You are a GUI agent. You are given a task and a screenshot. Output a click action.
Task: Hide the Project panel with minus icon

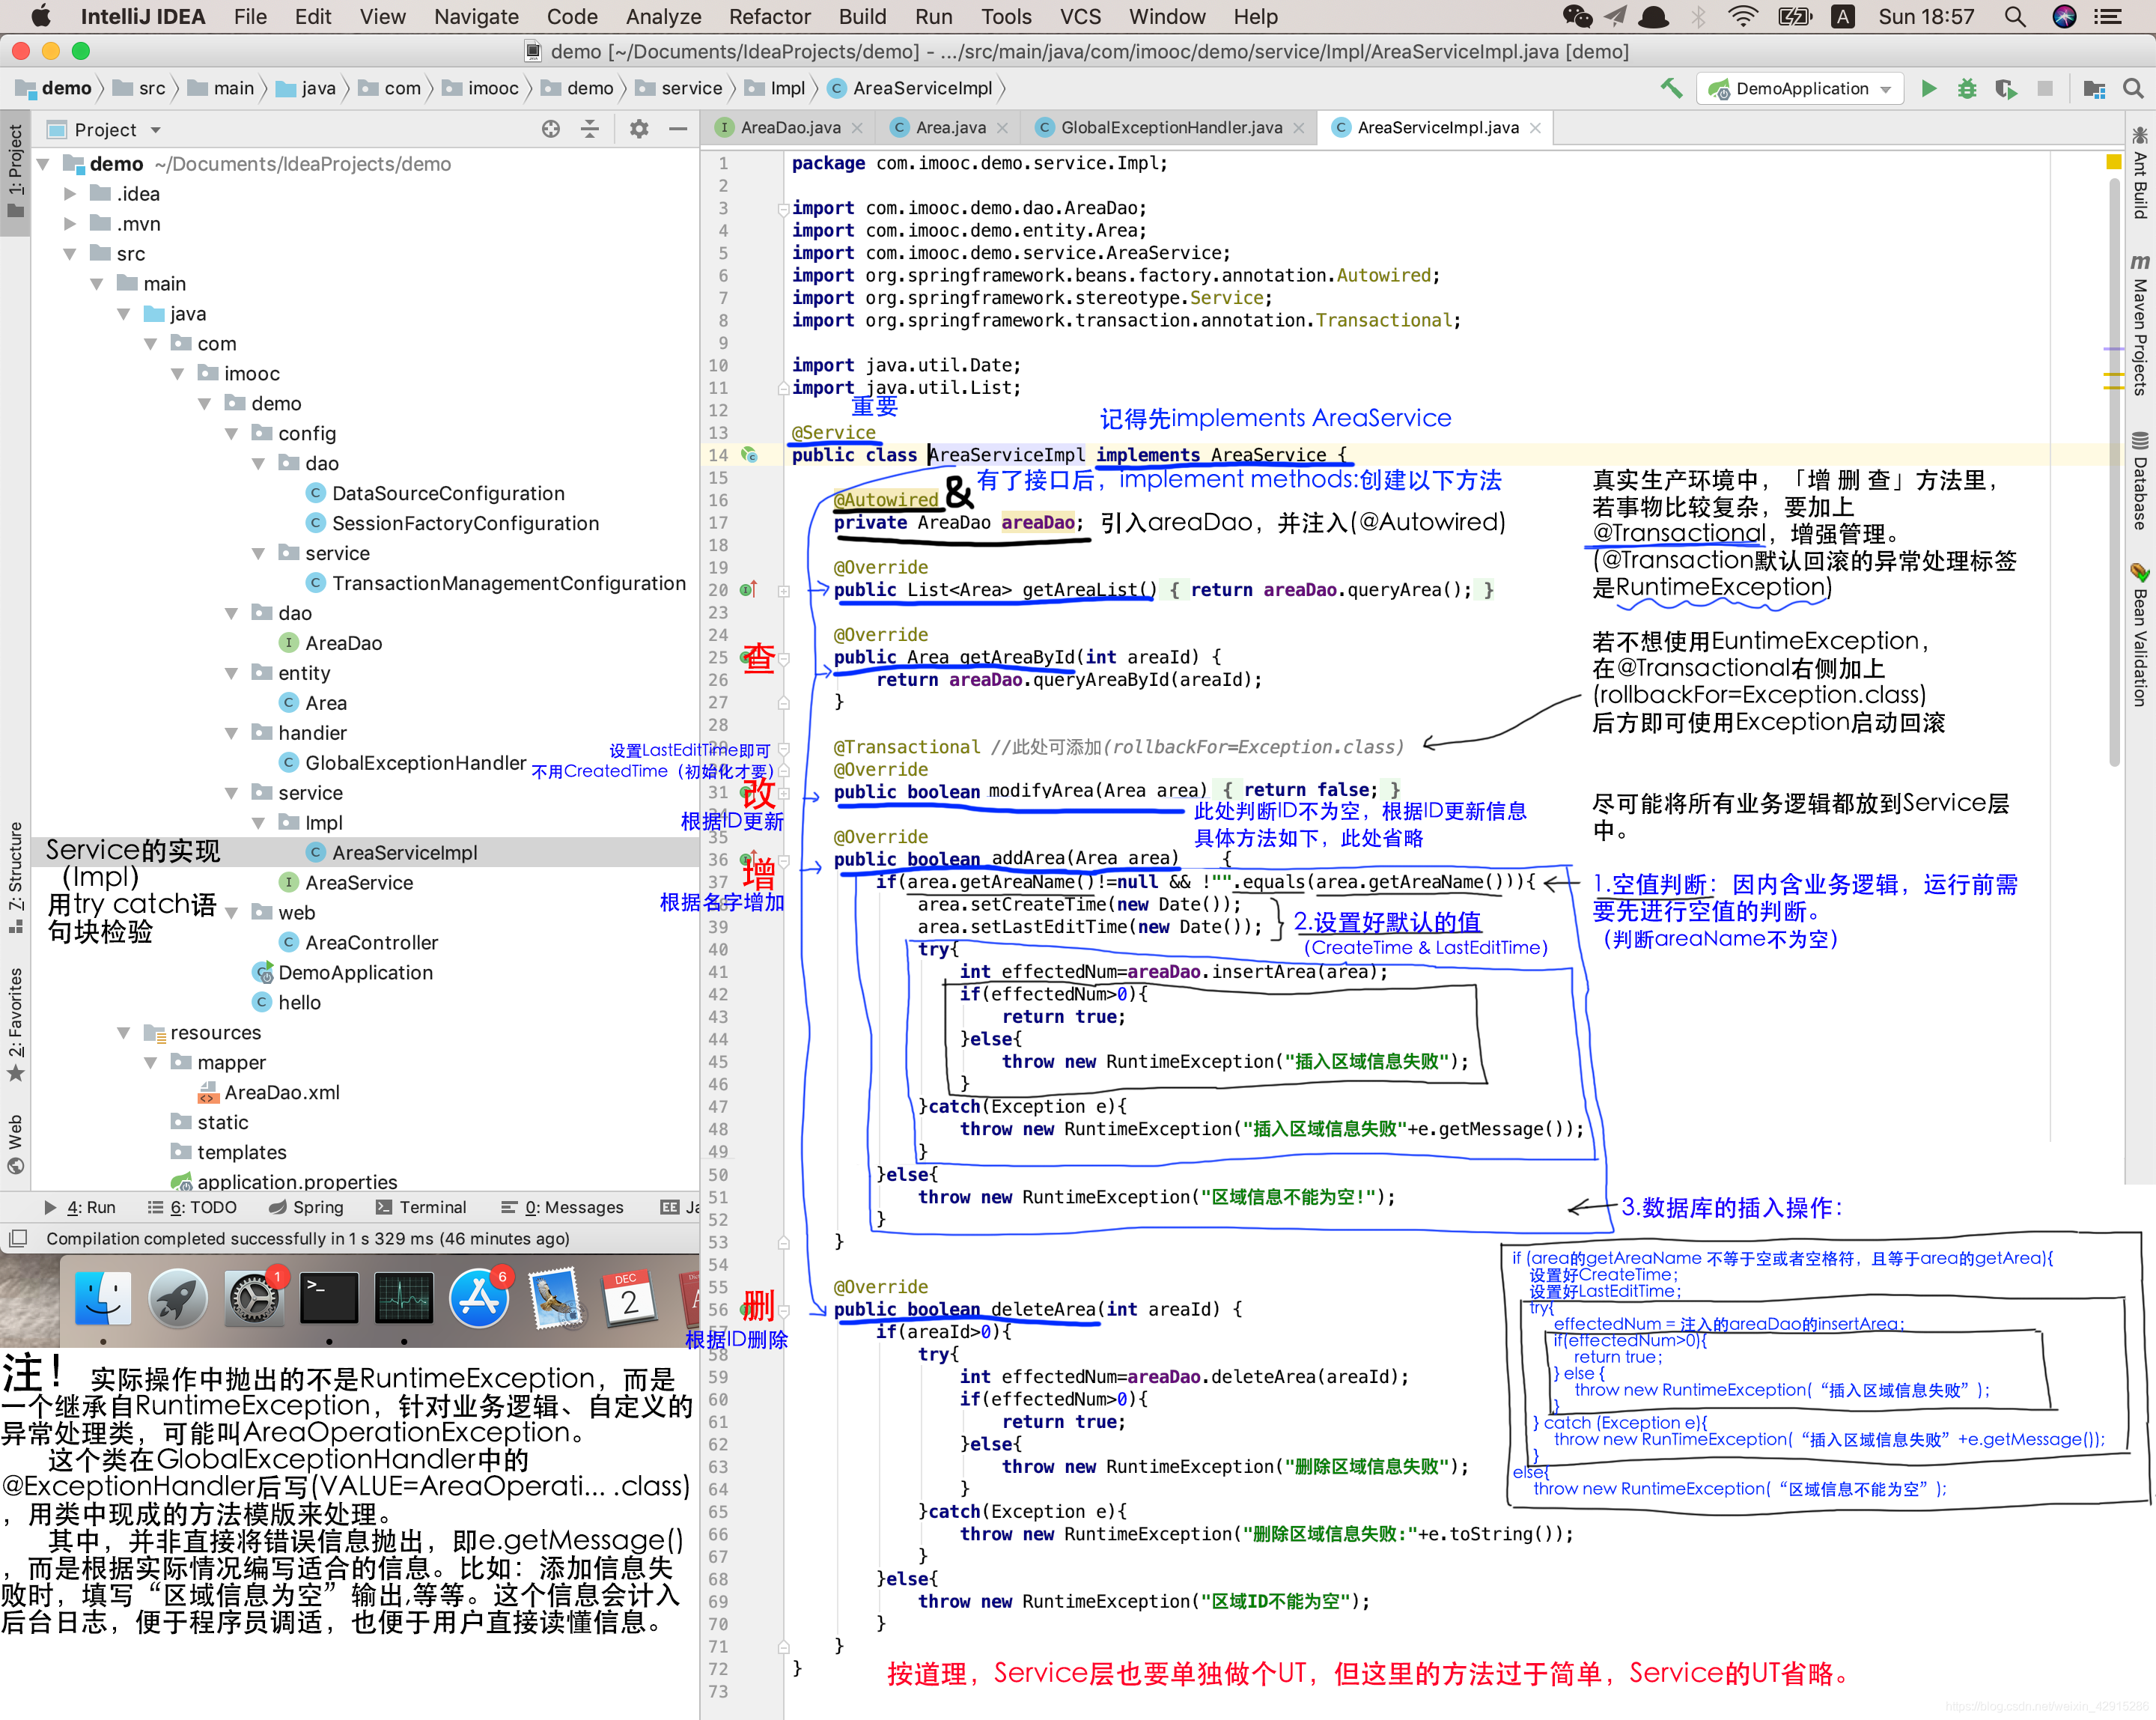coord(678,129)
